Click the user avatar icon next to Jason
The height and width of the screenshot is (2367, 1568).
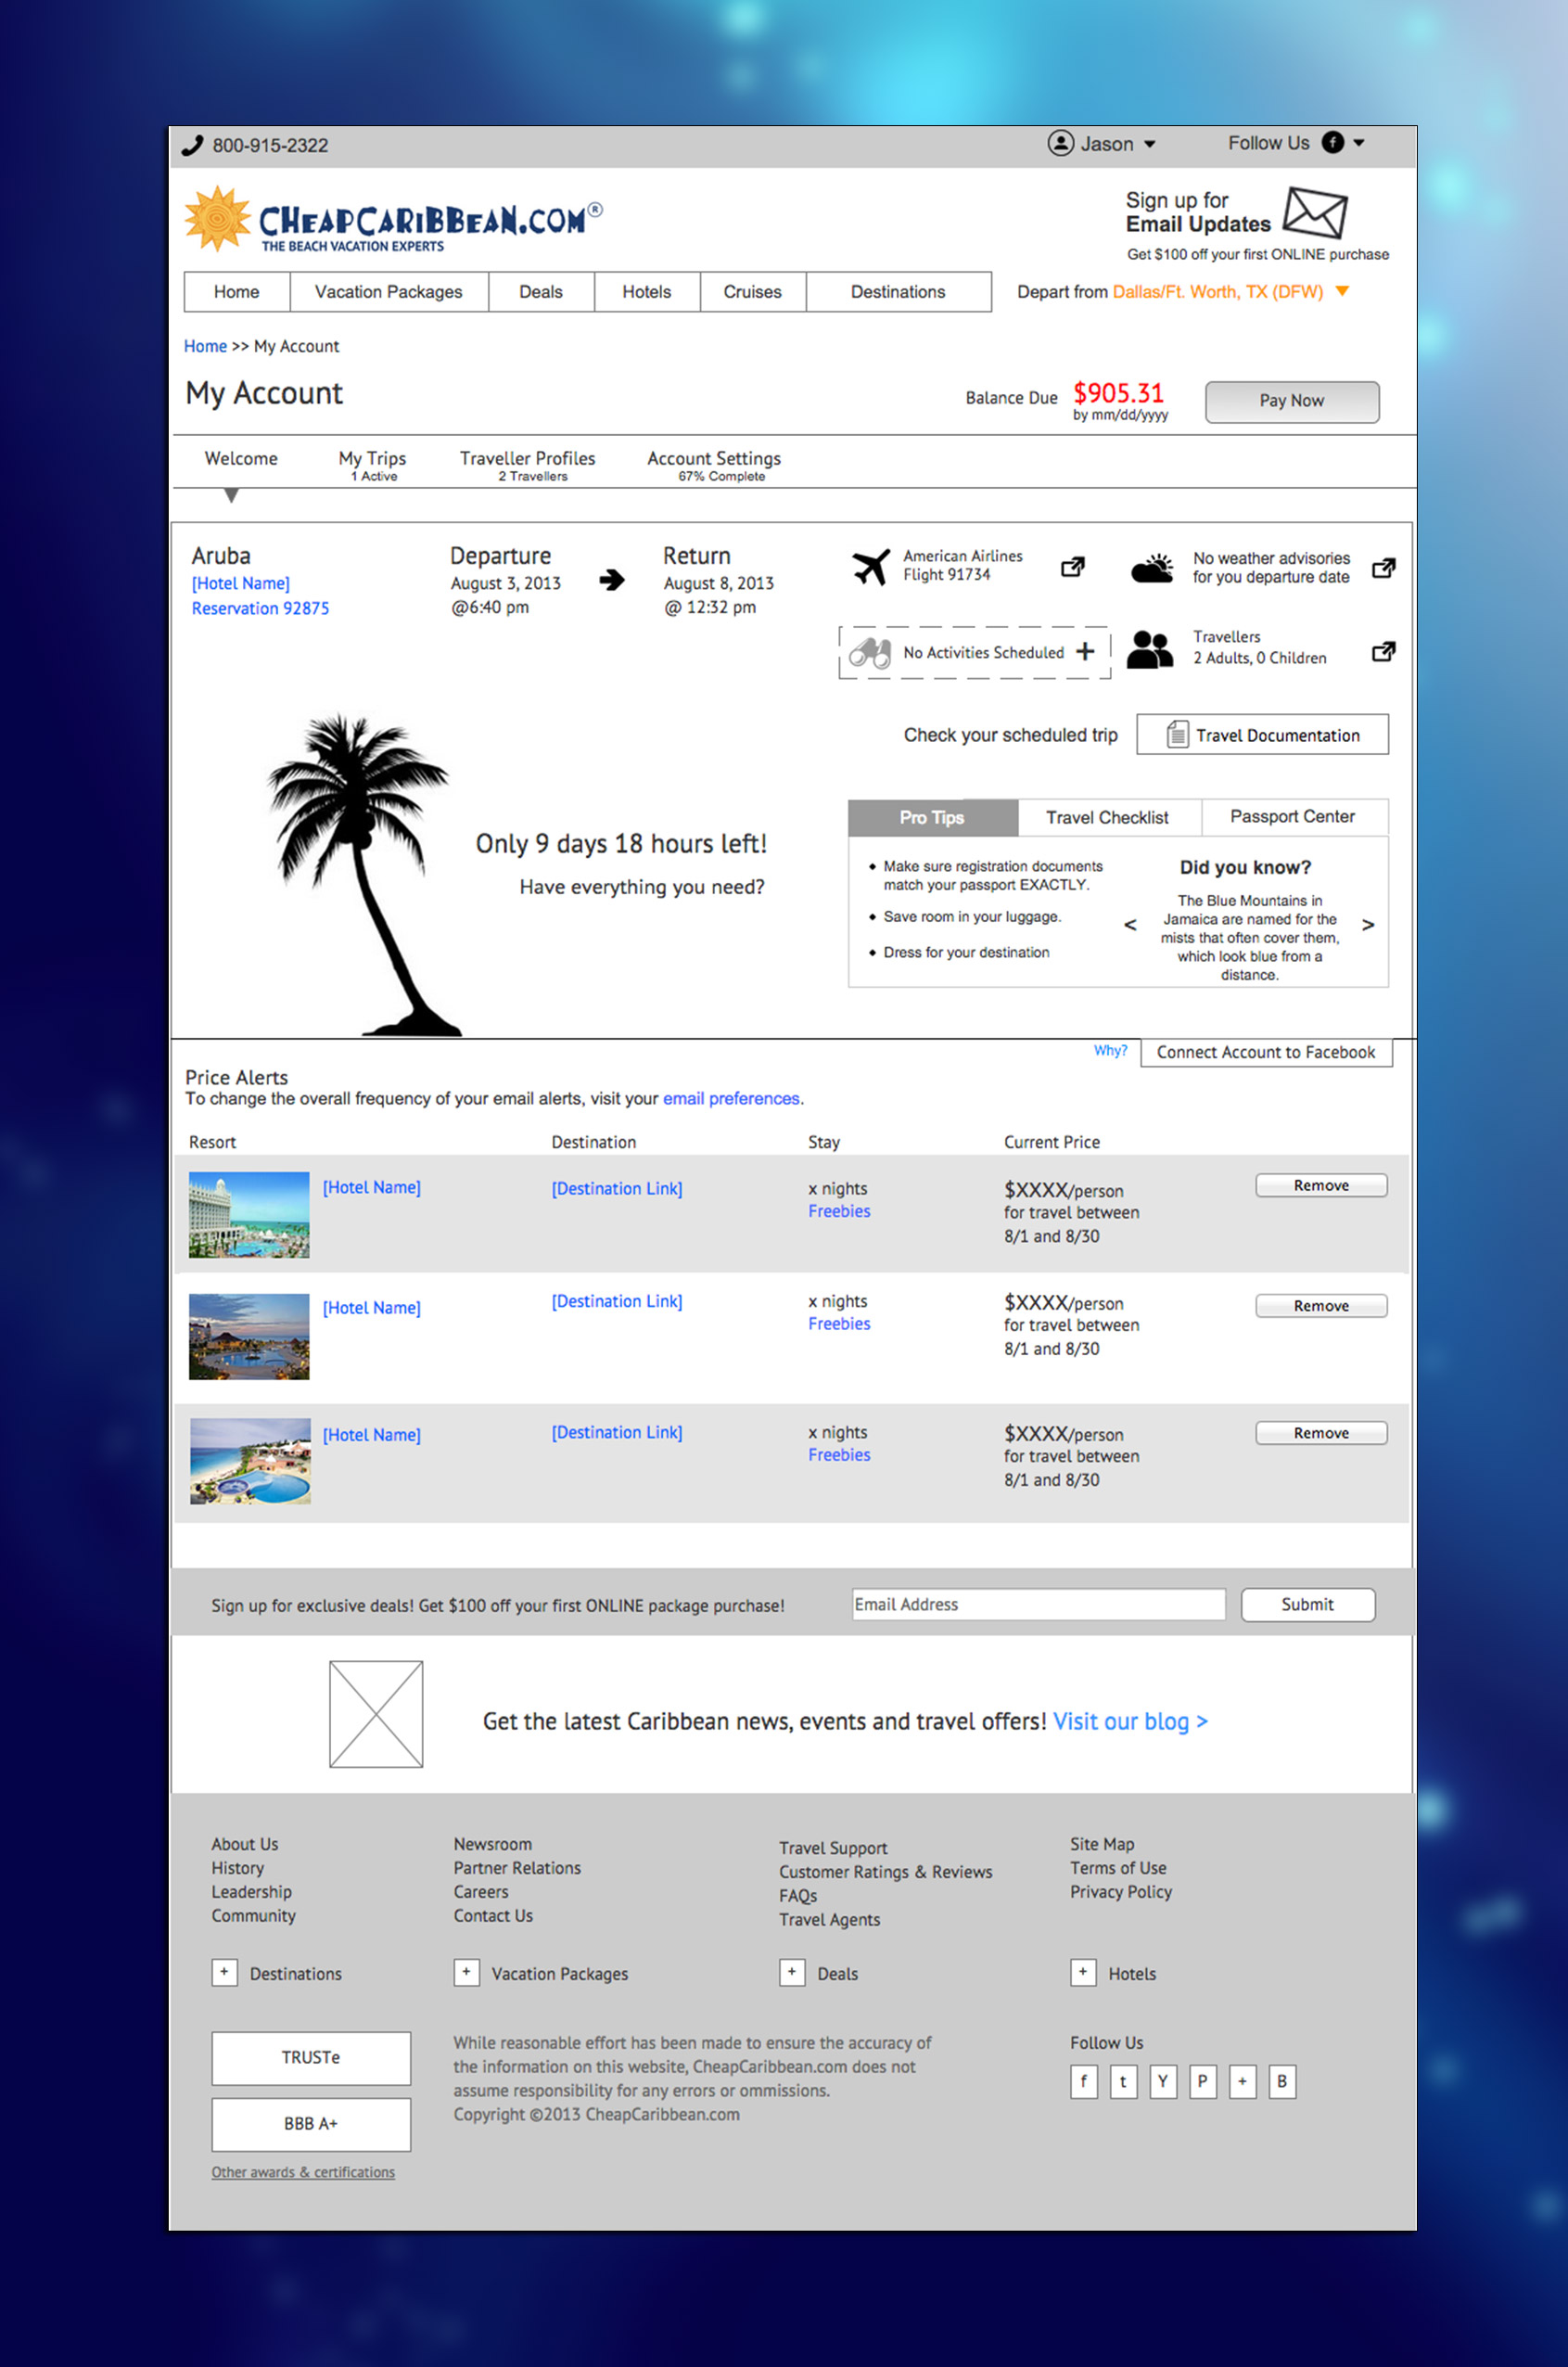[1060, 143]
